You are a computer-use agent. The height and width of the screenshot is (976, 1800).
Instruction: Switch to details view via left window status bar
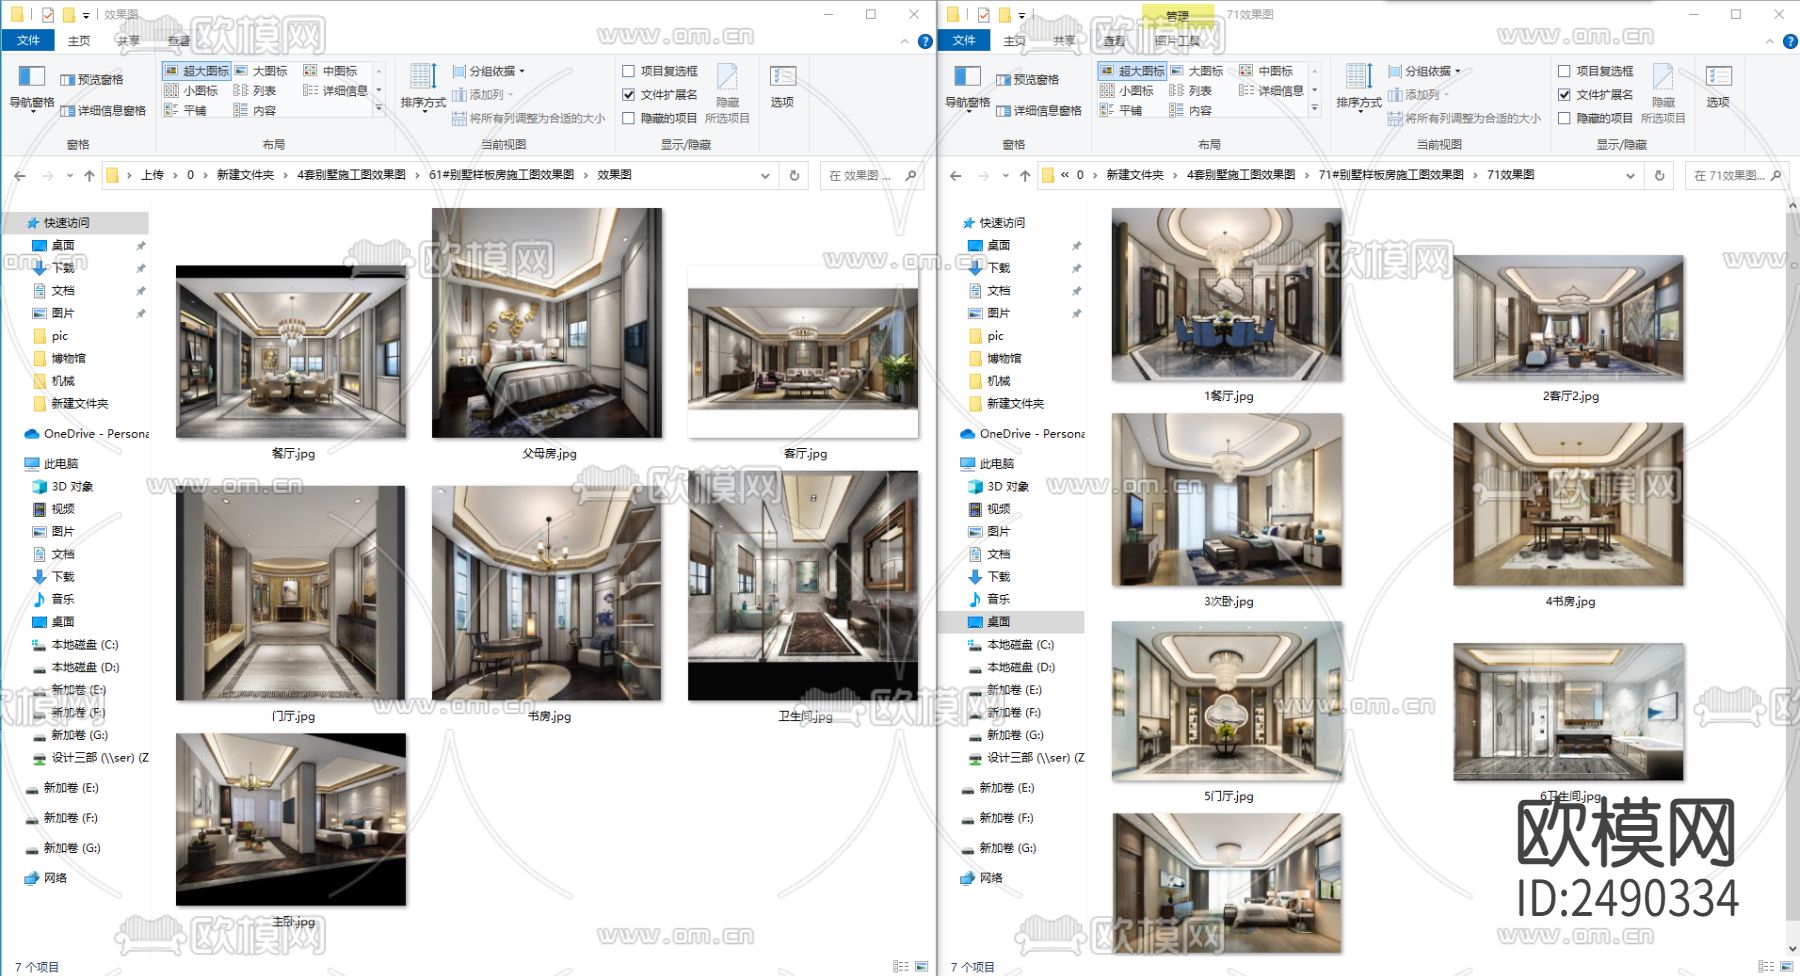(x=900, y=967)
